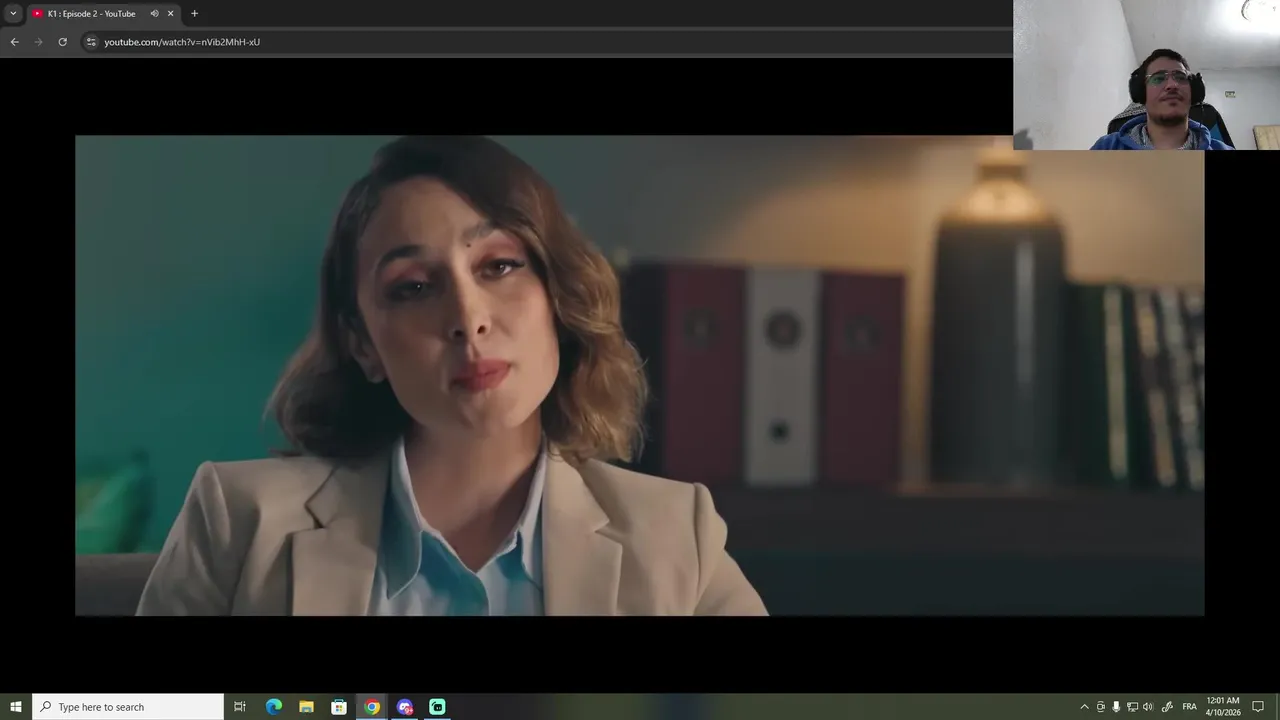This screenshot has height=720, width=1280.
Task: Open network status tray icon
Action: (x=1132, y=707)
